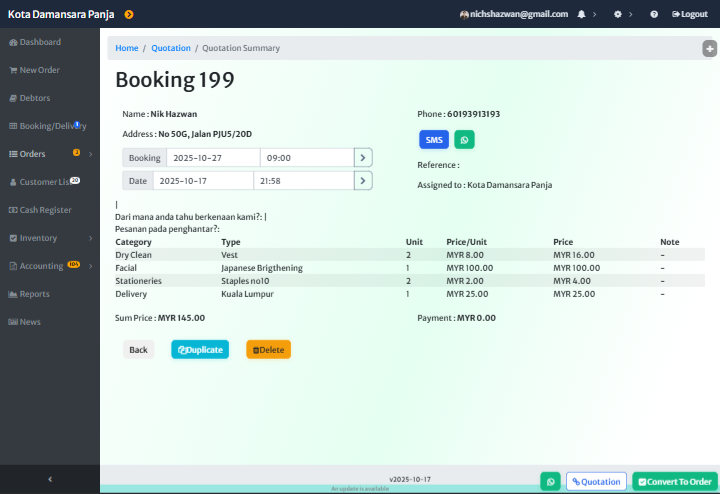
Task: Open notifications bell in top bar
Action: (582, 14)
